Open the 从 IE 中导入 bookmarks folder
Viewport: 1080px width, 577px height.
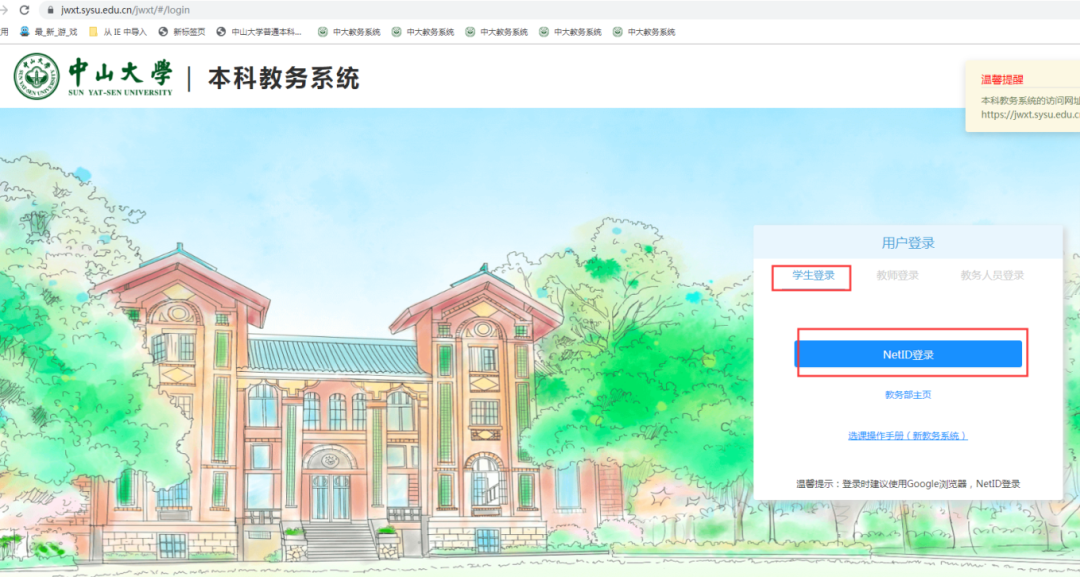pos(118,32)
